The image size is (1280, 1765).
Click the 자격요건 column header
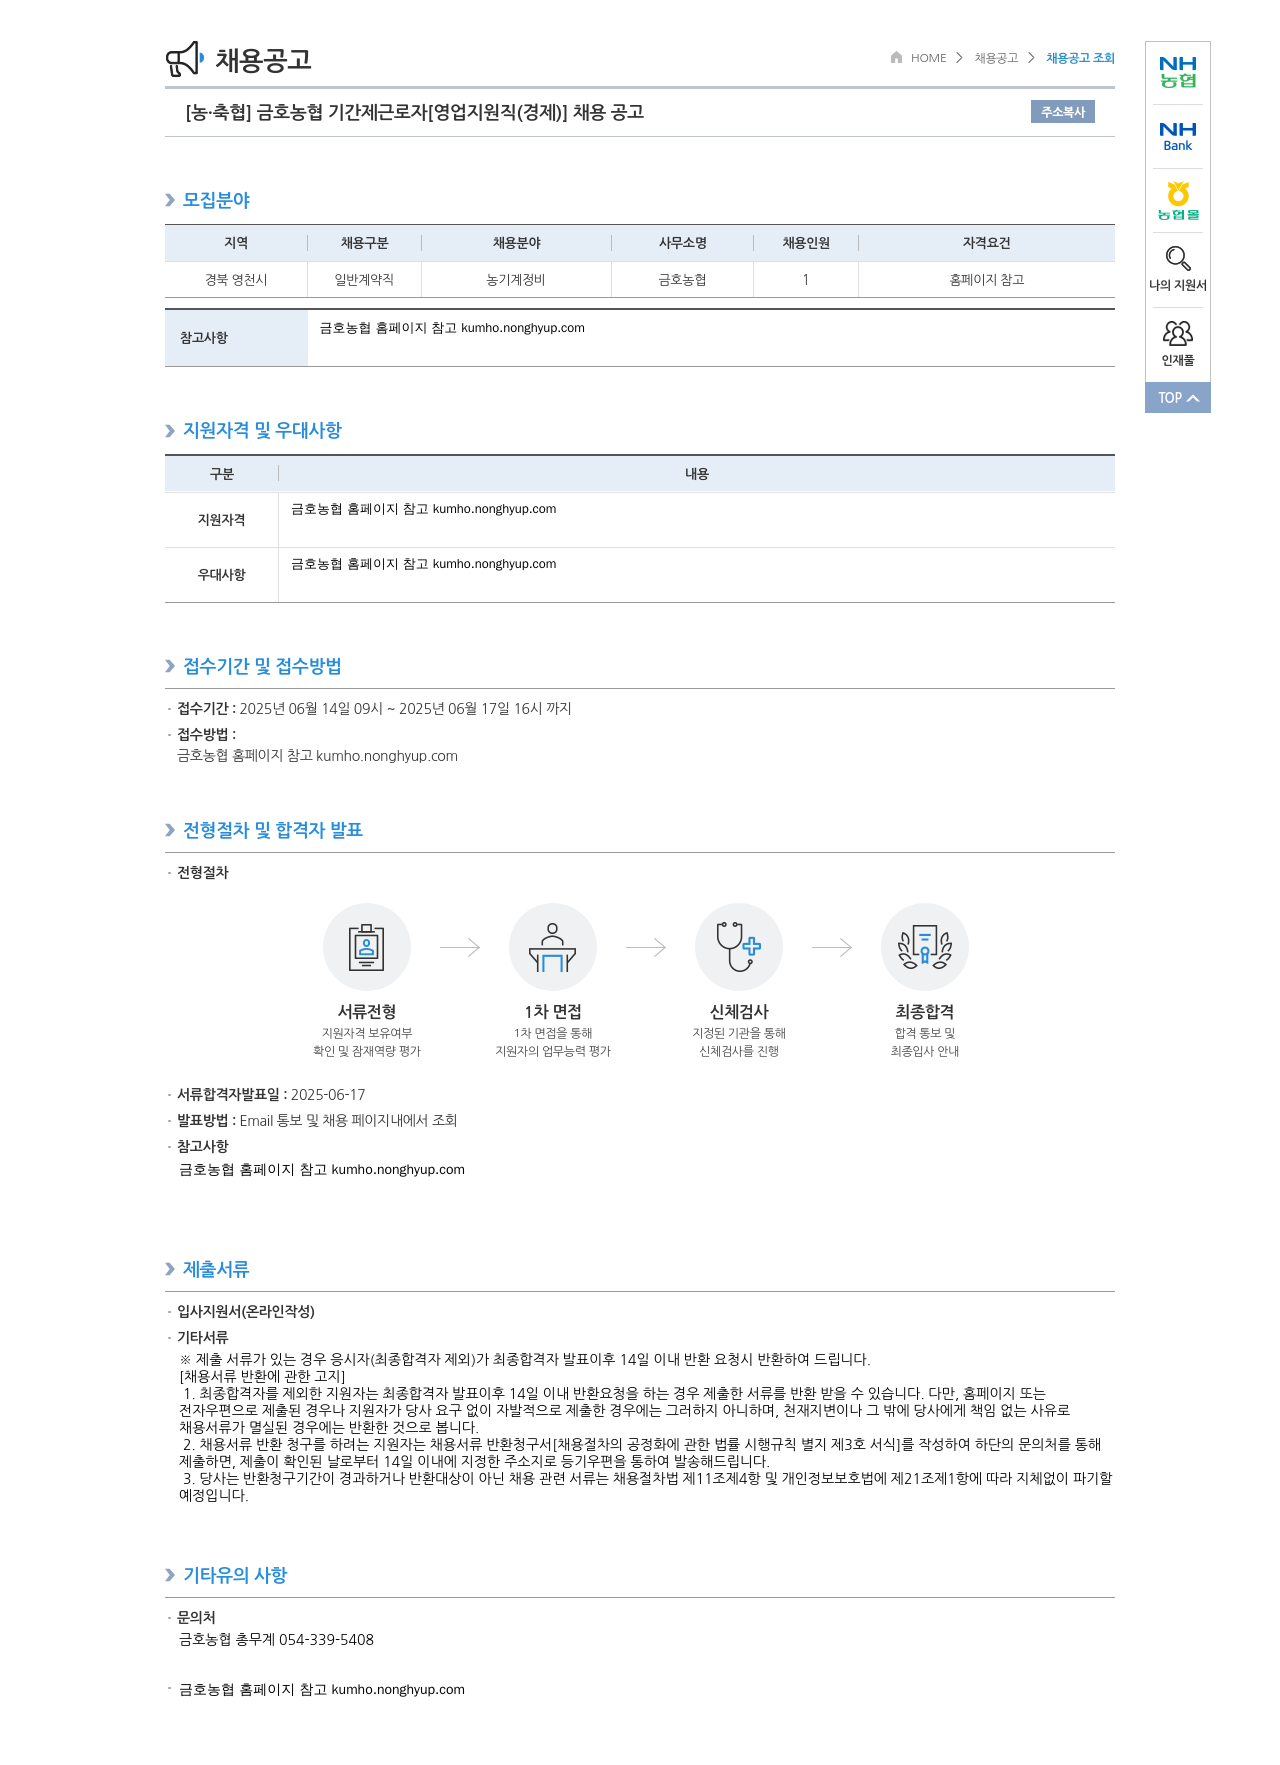pos(986,243)
